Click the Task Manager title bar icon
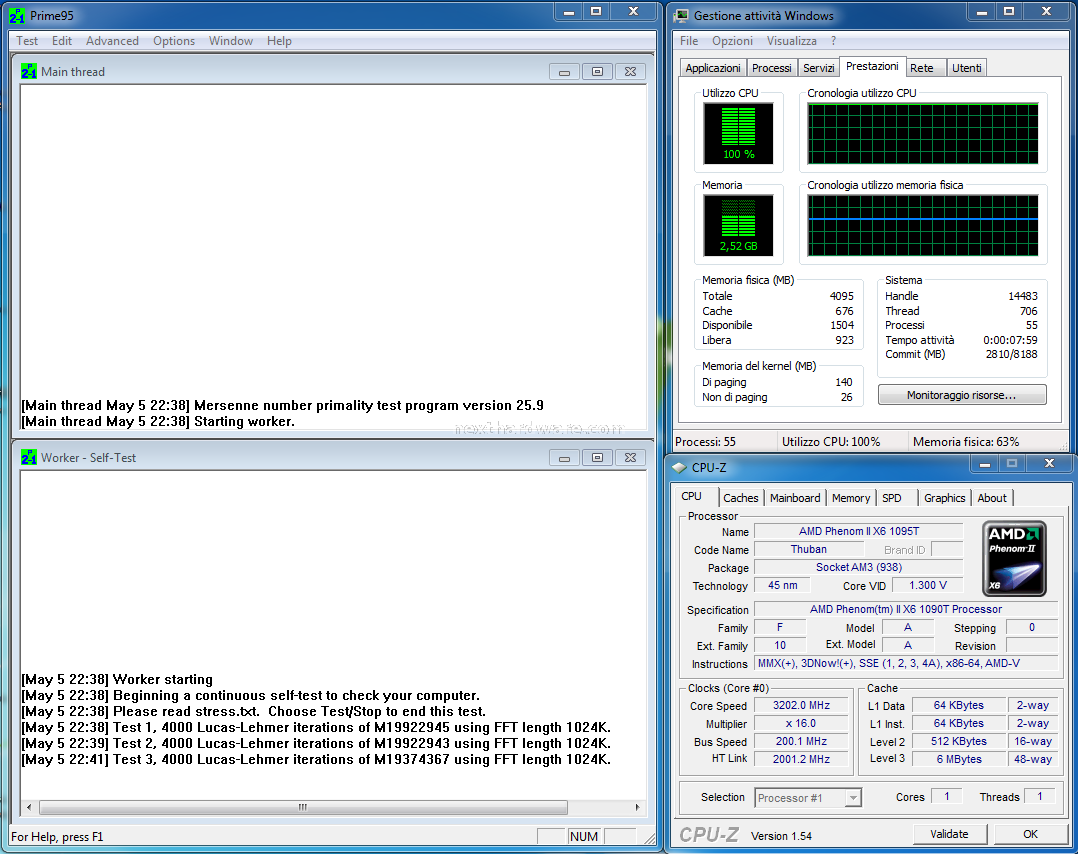1078x854 pixels. (x=681, y=15)
